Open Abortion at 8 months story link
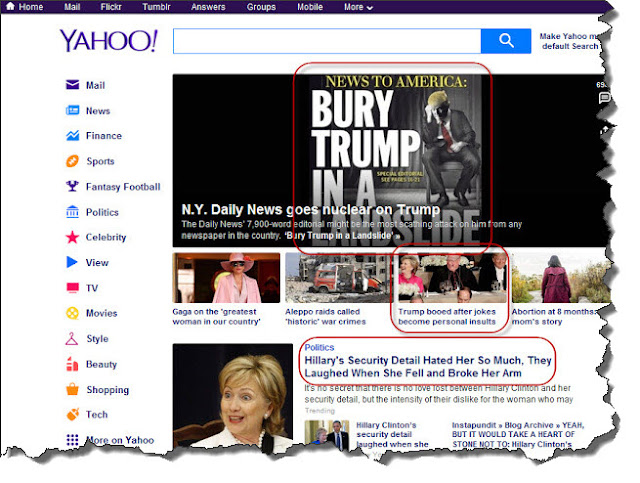Viewport: 640px width, 483px height. point(554,316)
